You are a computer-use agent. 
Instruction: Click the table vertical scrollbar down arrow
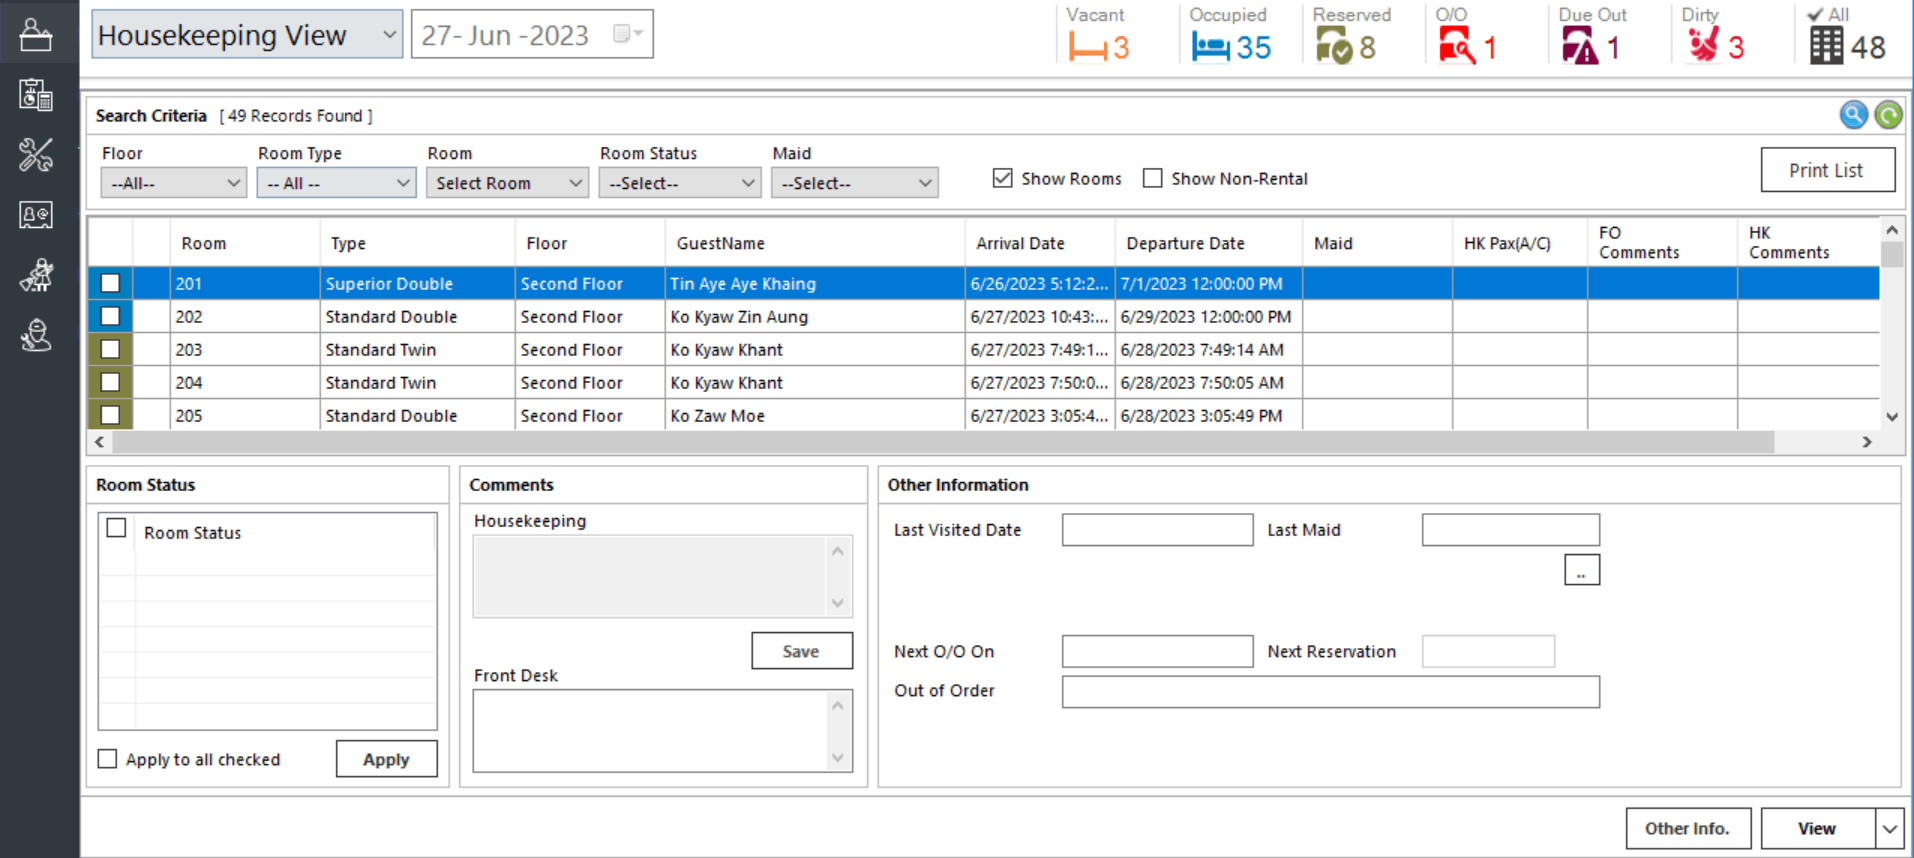(x=1892, y=417)
